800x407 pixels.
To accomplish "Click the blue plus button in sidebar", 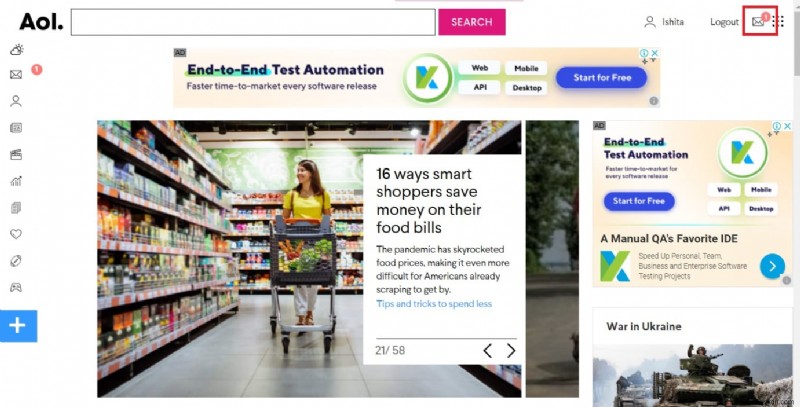I will (18, 325).
